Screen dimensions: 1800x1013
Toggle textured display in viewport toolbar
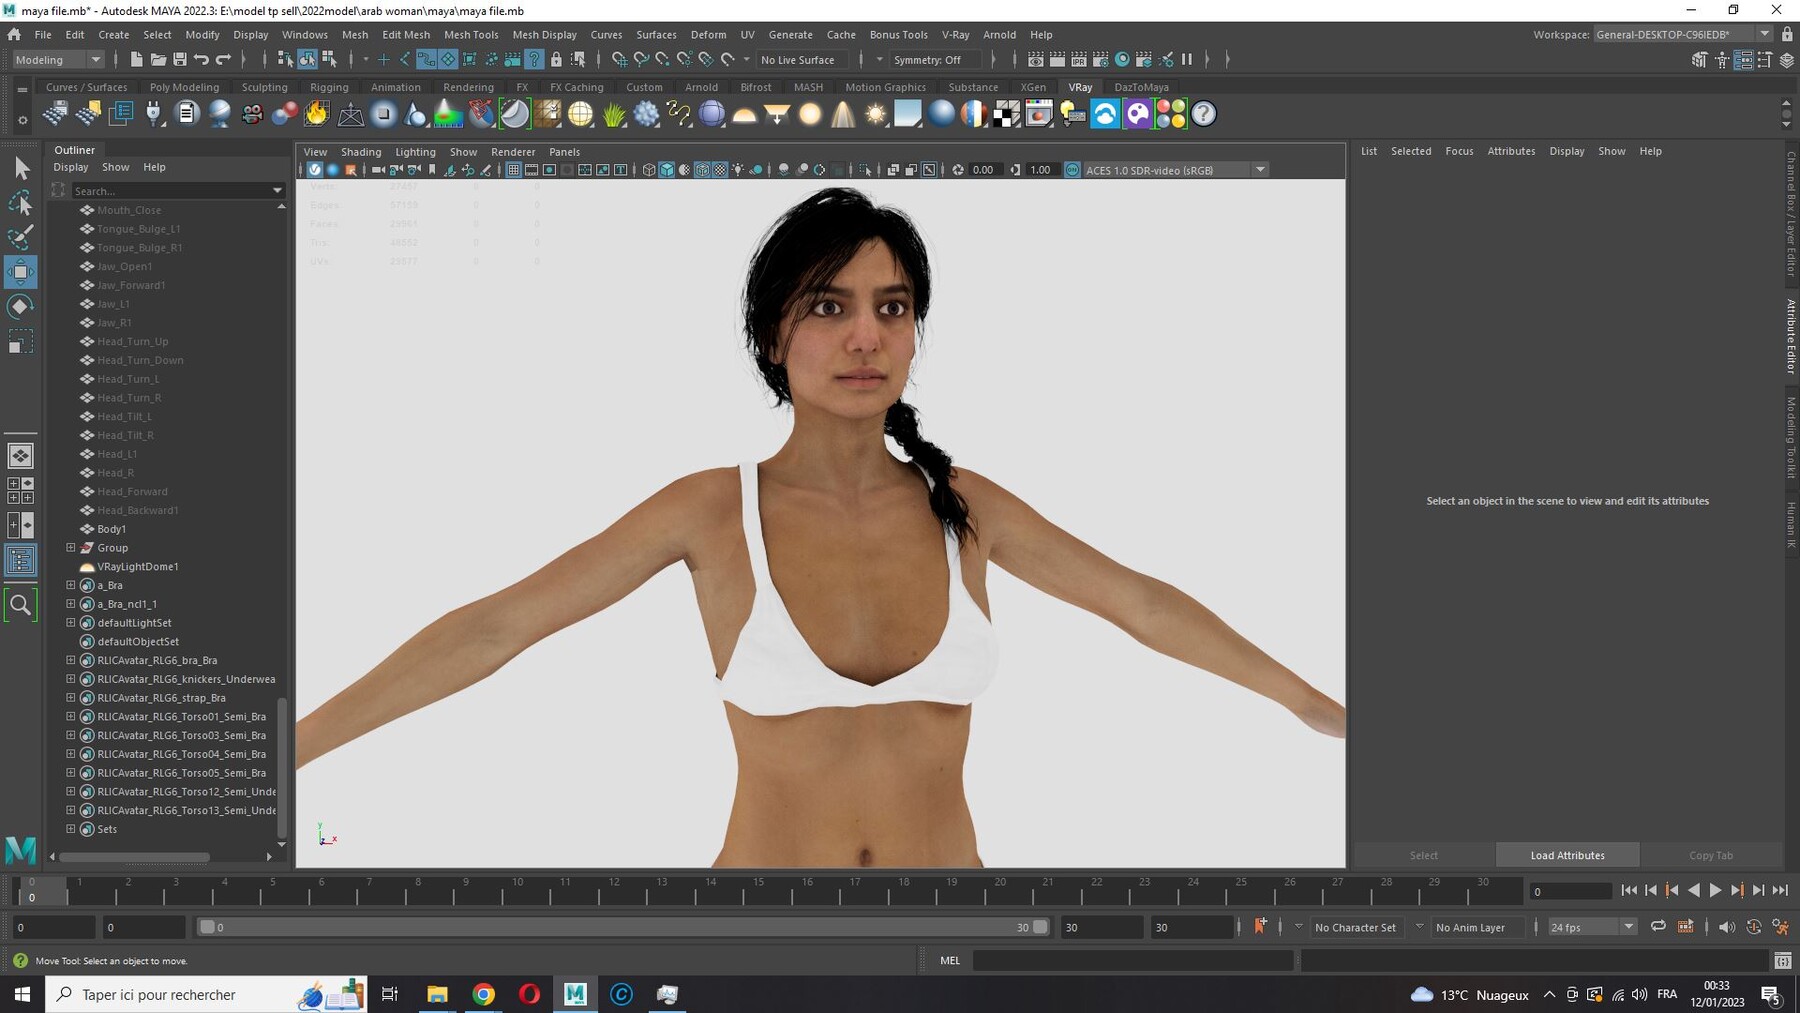(720, 170)
